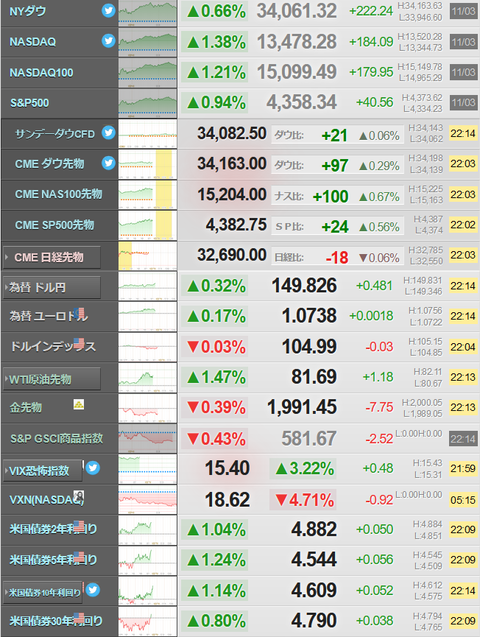
Task: Open the 金先物 label link
Action: pos(26,407)
